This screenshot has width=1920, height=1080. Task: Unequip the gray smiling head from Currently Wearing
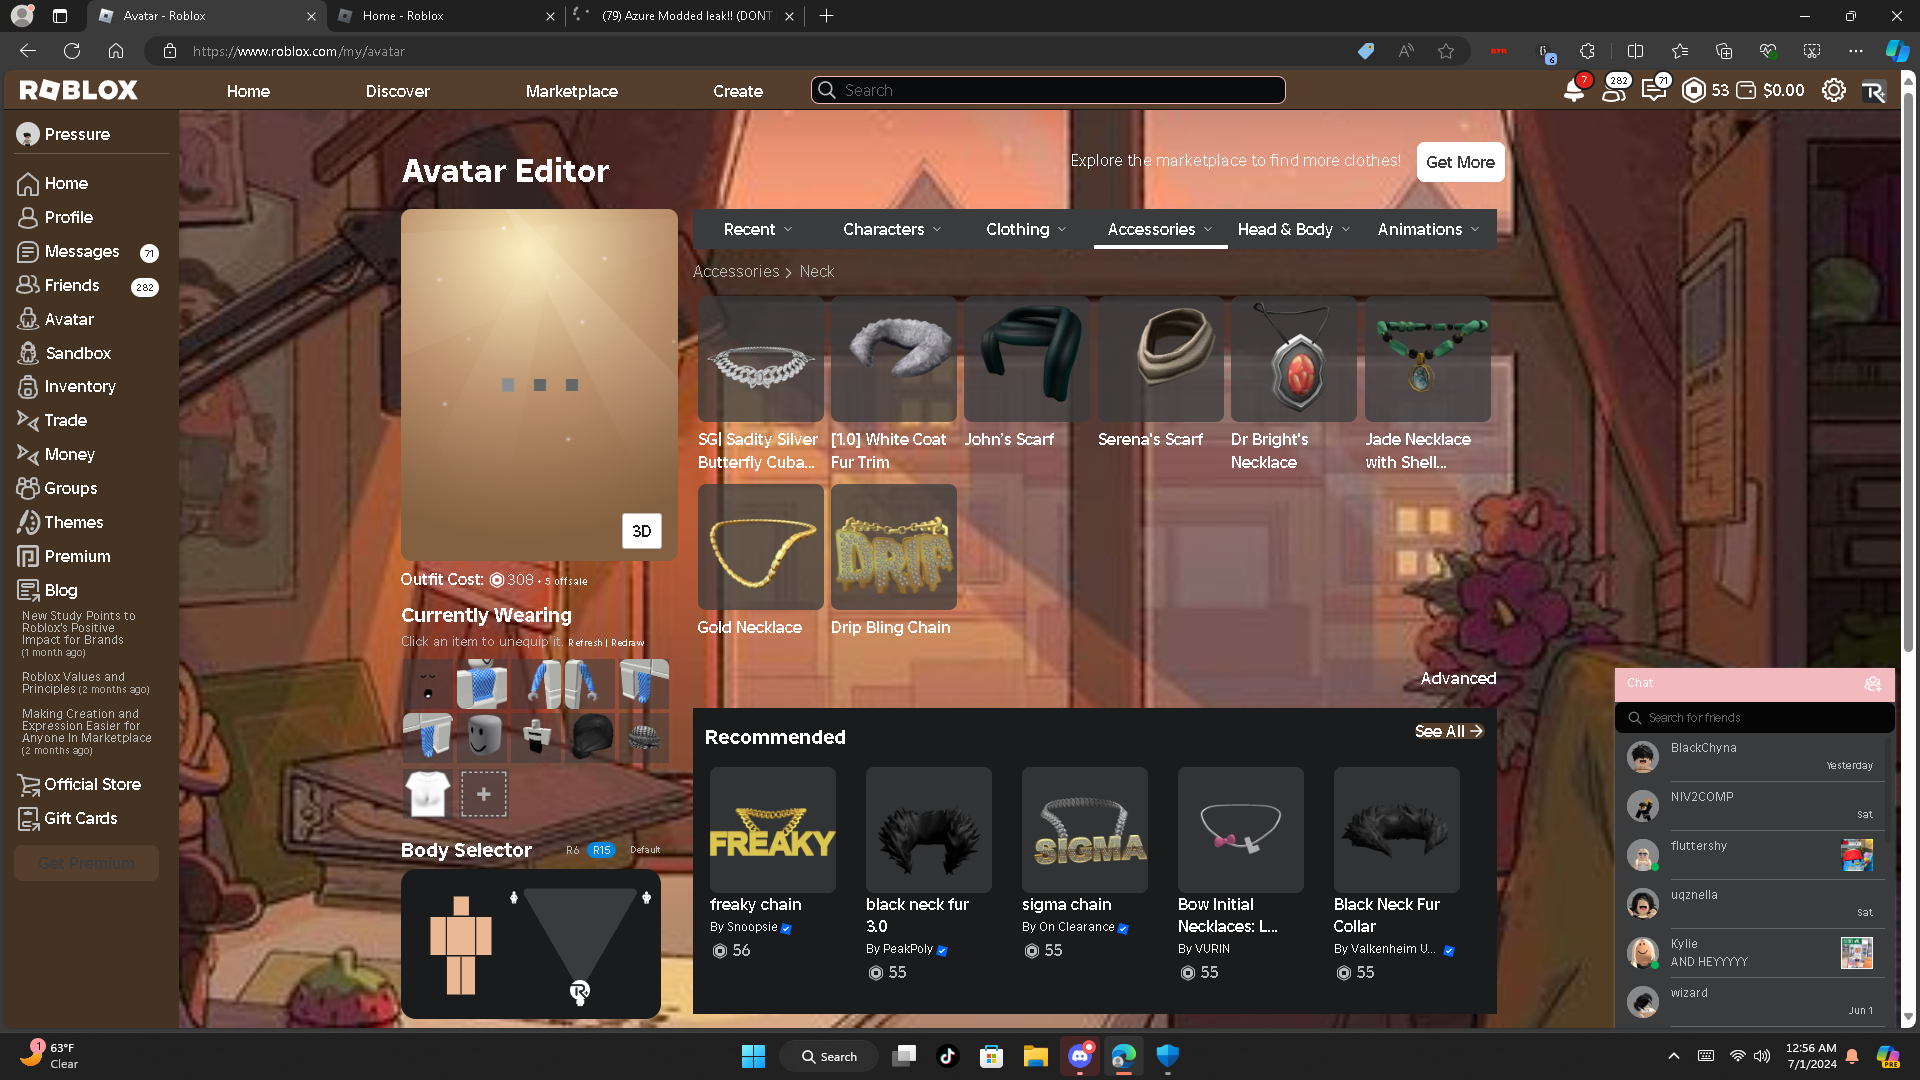(x=483, y=738)
